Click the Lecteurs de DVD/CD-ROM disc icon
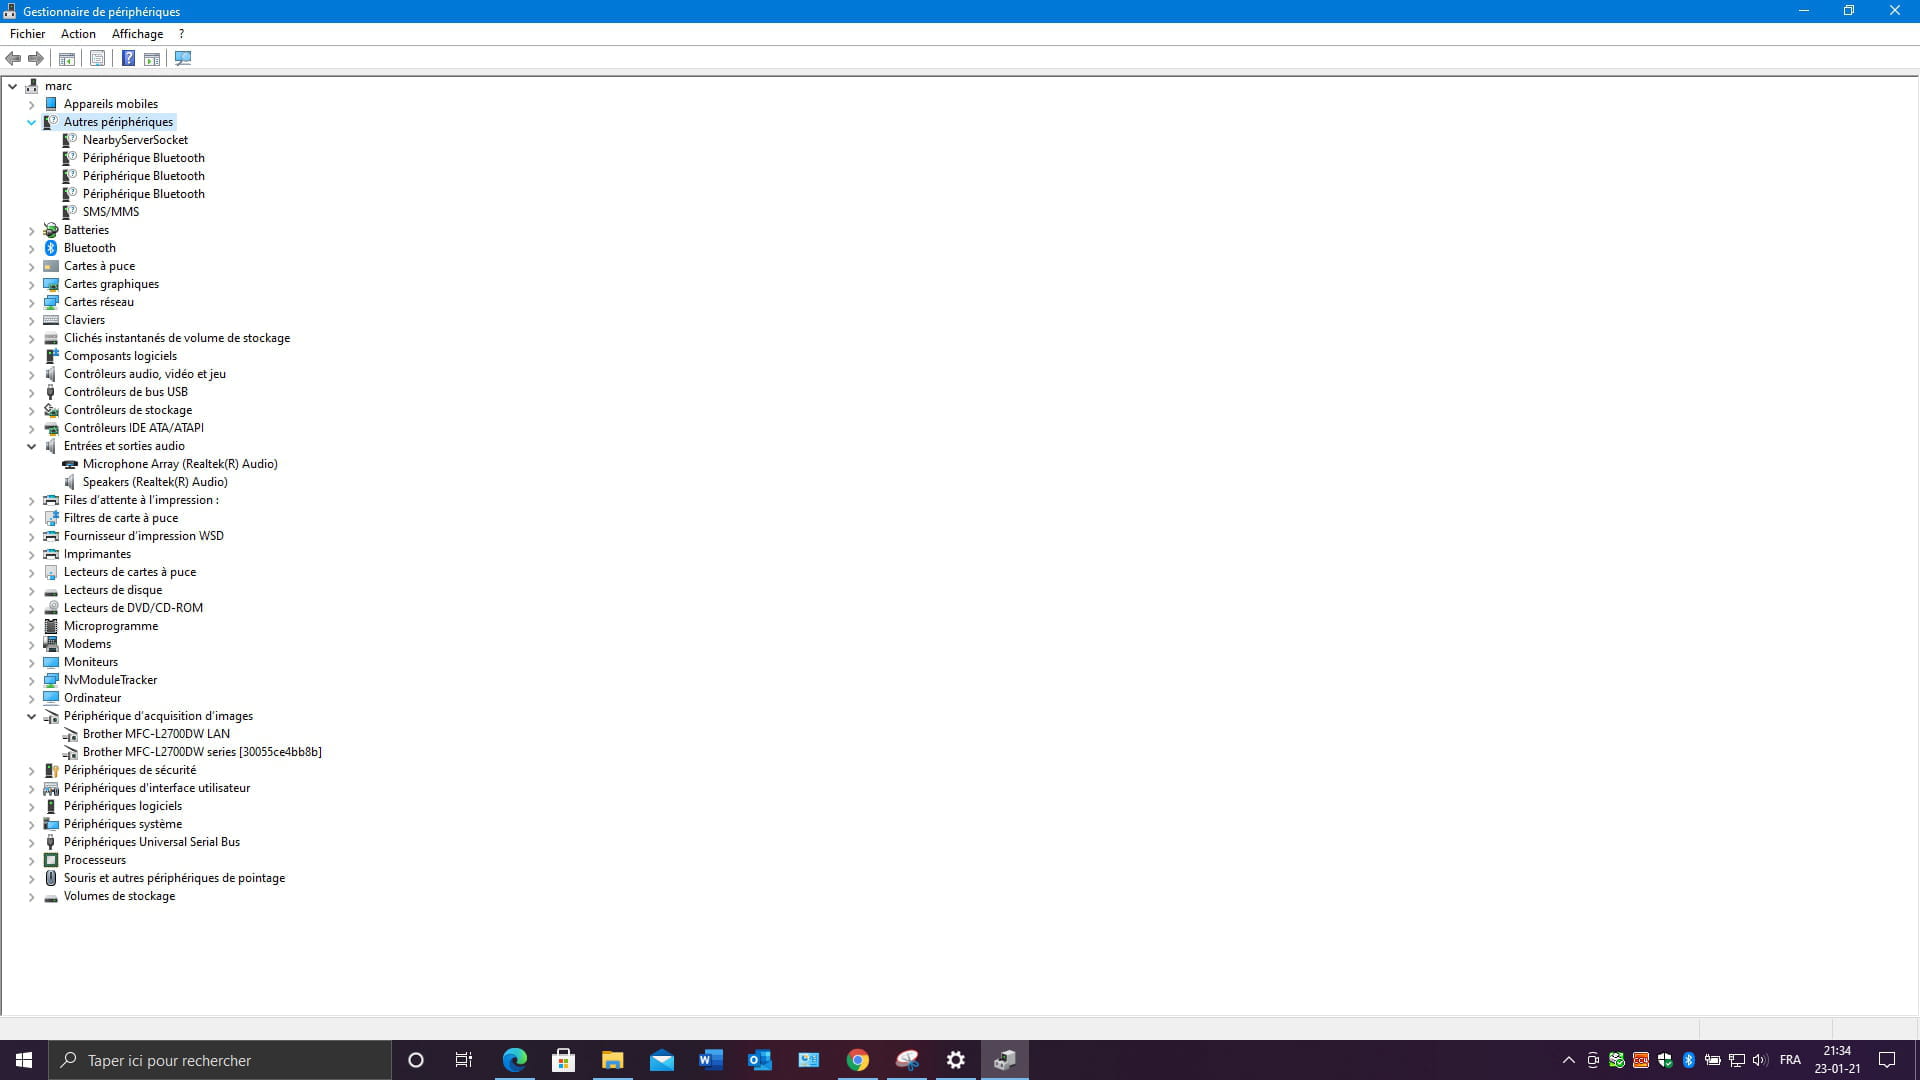 tap(51, 608)
